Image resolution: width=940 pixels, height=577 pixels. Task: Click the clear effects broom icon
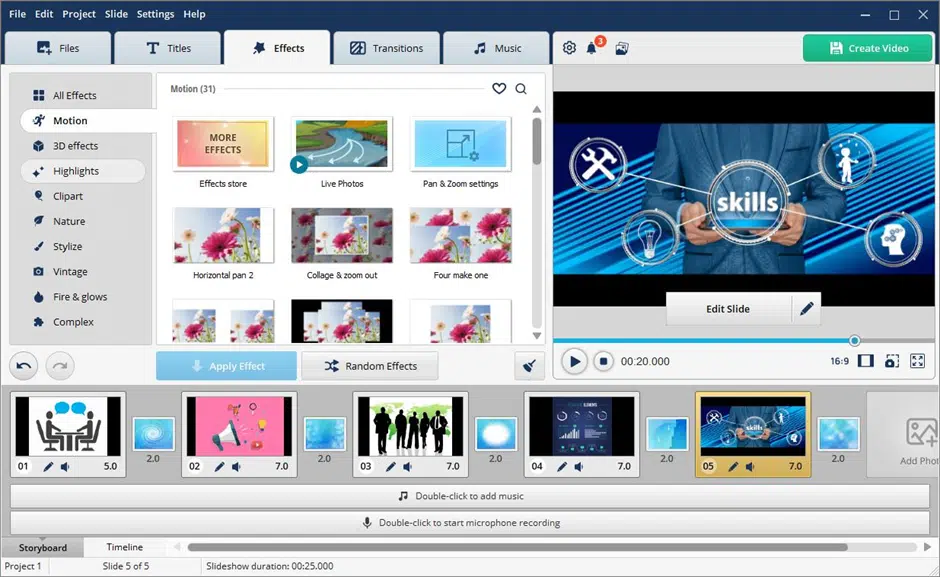pos(529,366)
